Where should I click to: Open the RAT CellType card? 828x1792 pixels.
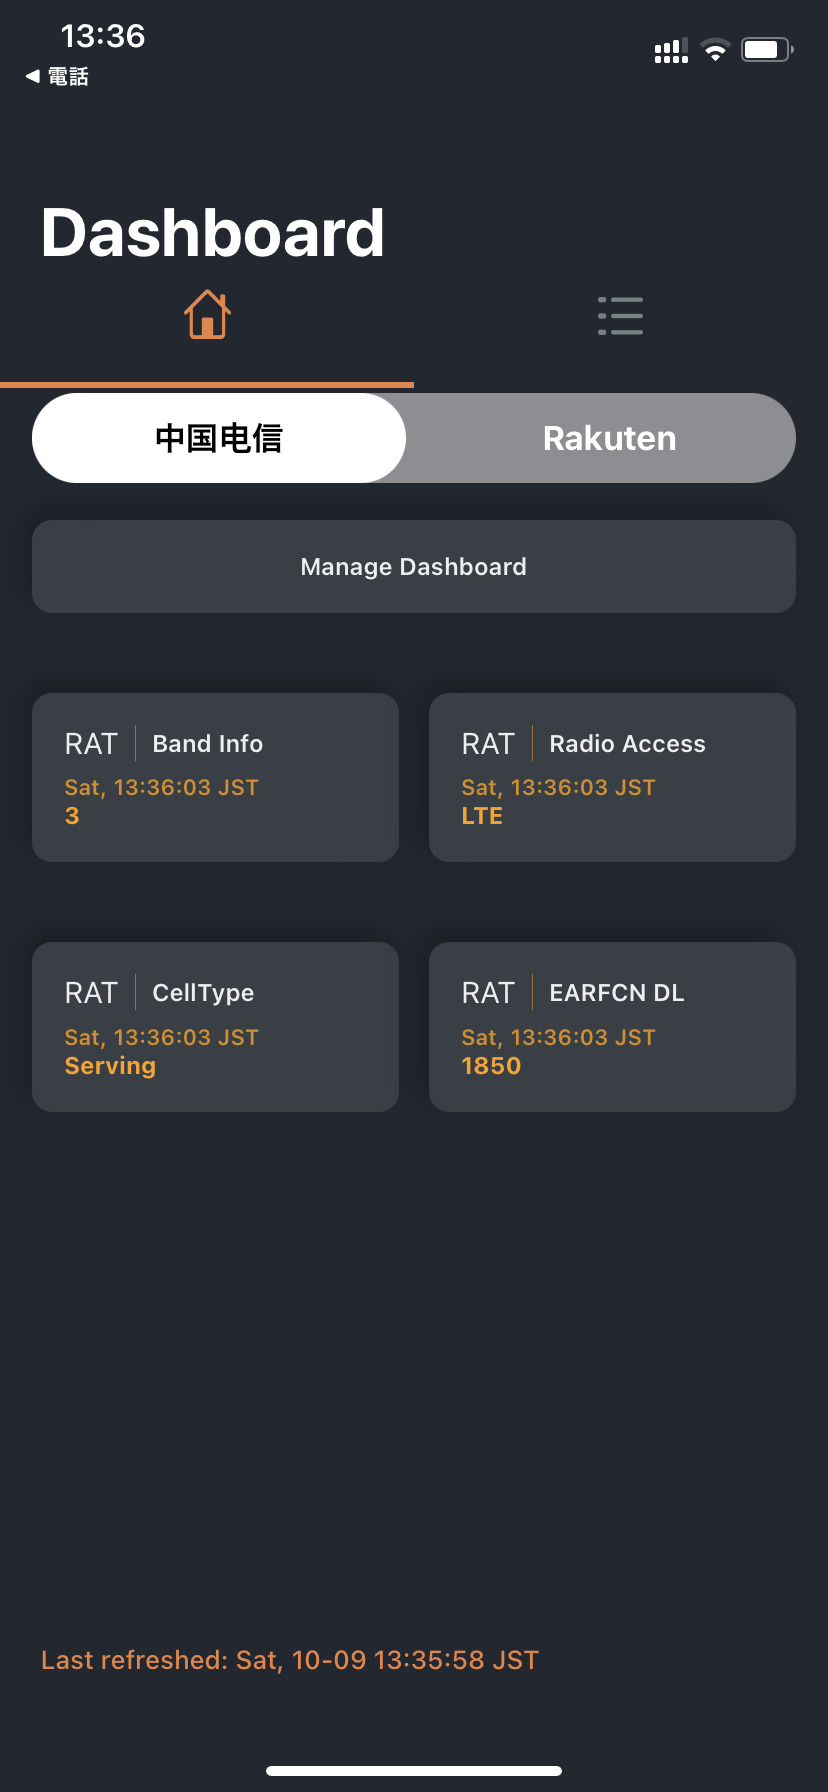tap(215, 1026)
